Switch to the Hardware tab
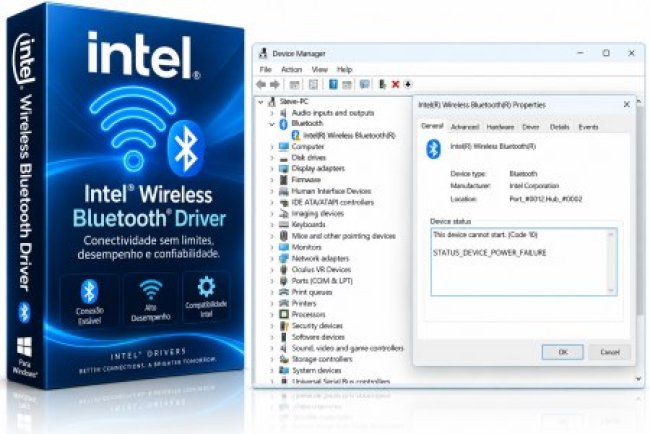 [500, 127]
